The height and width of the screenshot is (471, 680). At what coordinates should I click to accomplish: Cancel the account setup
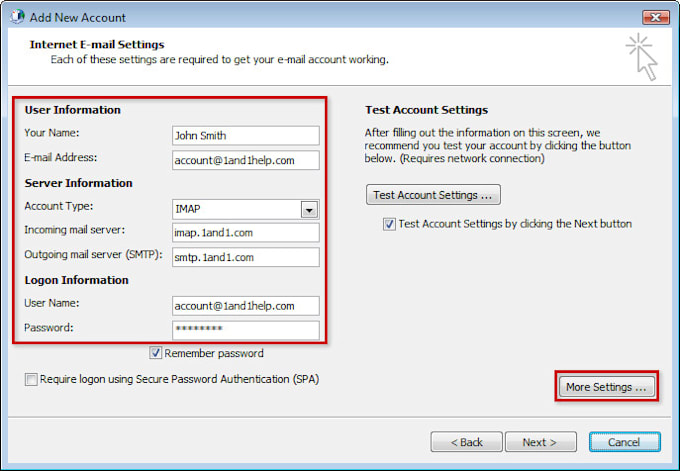click(624, 442)
